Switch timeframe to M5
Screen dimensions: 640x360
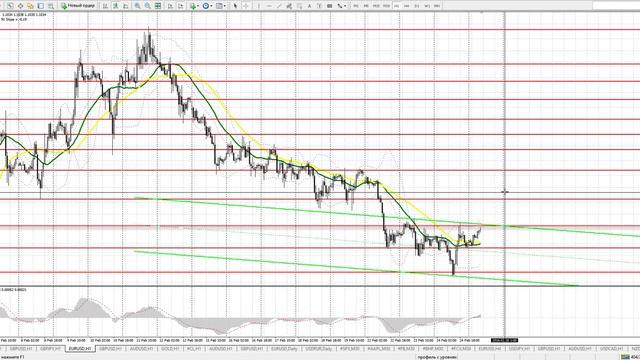point(366,6)
